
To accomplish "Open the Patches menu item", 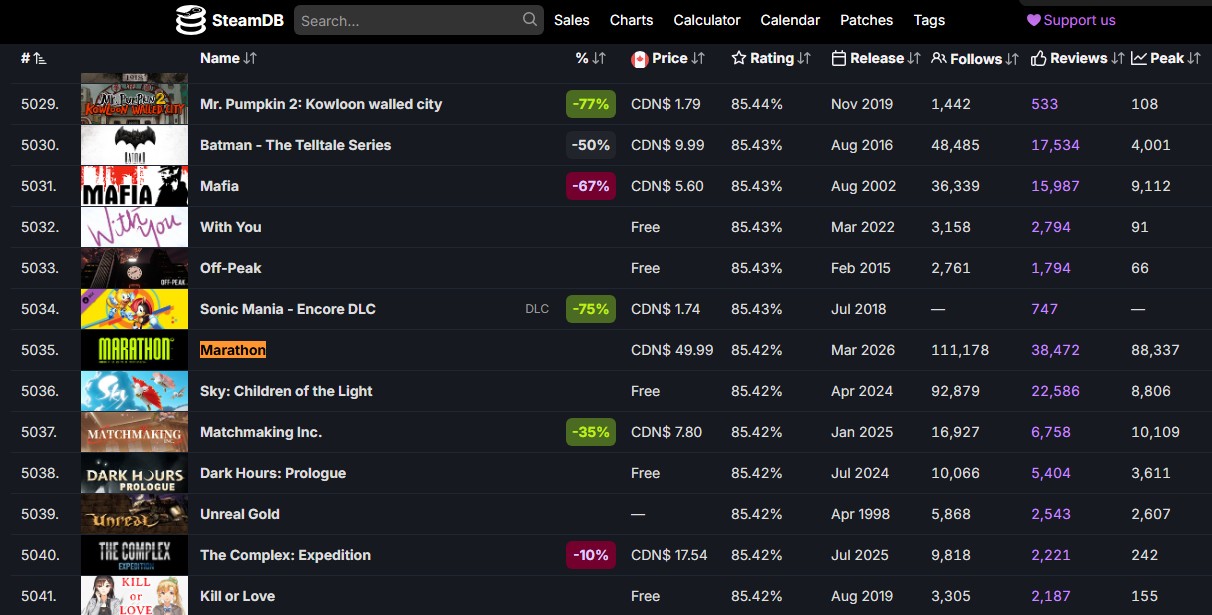I will pos(867,20).
